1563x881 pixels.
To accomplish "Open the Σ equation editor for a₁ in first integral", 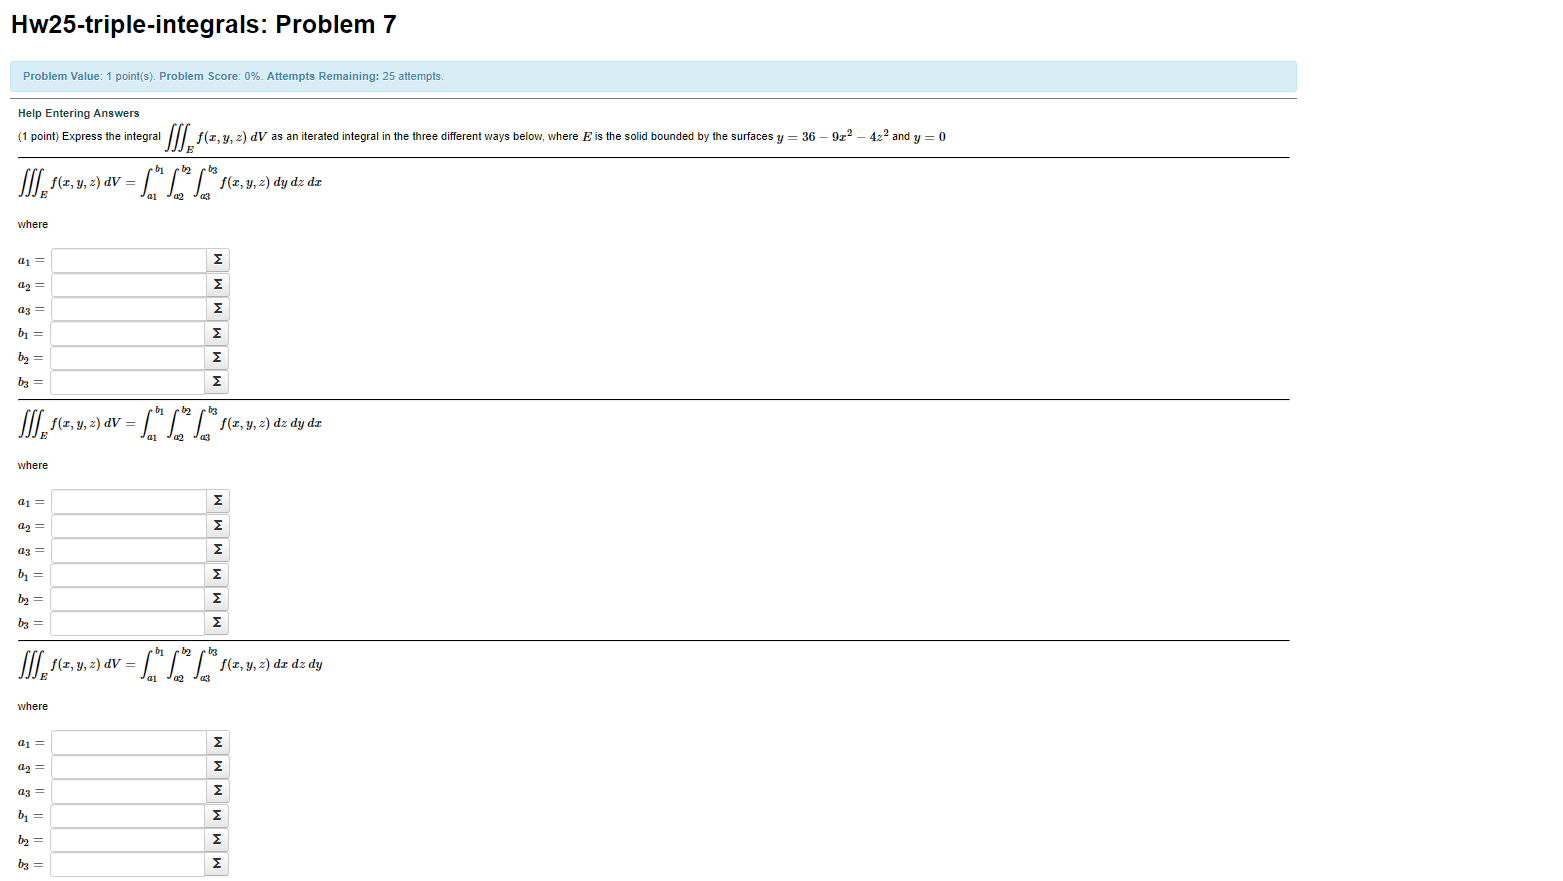I will [217, 259].
